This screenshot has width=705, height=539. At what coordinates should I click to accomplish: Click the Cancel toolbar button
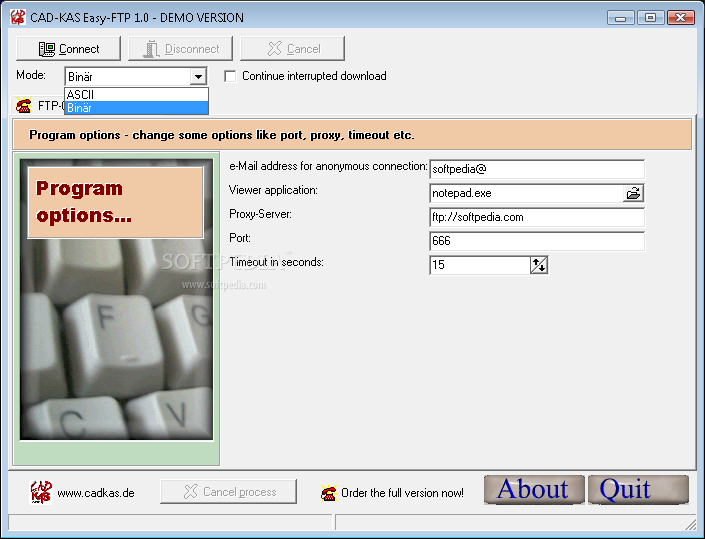click(x=292, y=49)
